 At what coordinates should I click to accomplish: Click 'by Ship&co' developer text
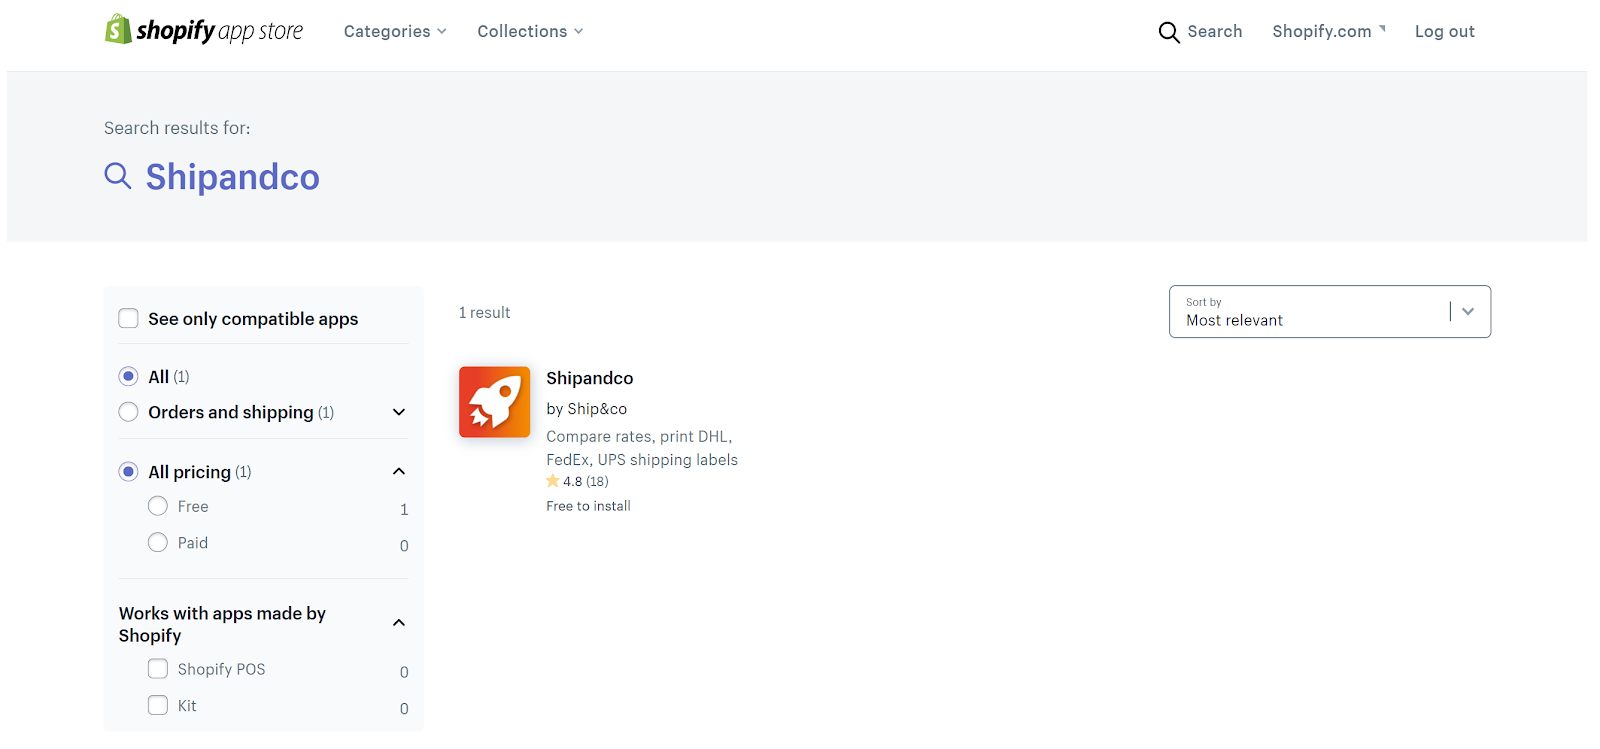587,409
